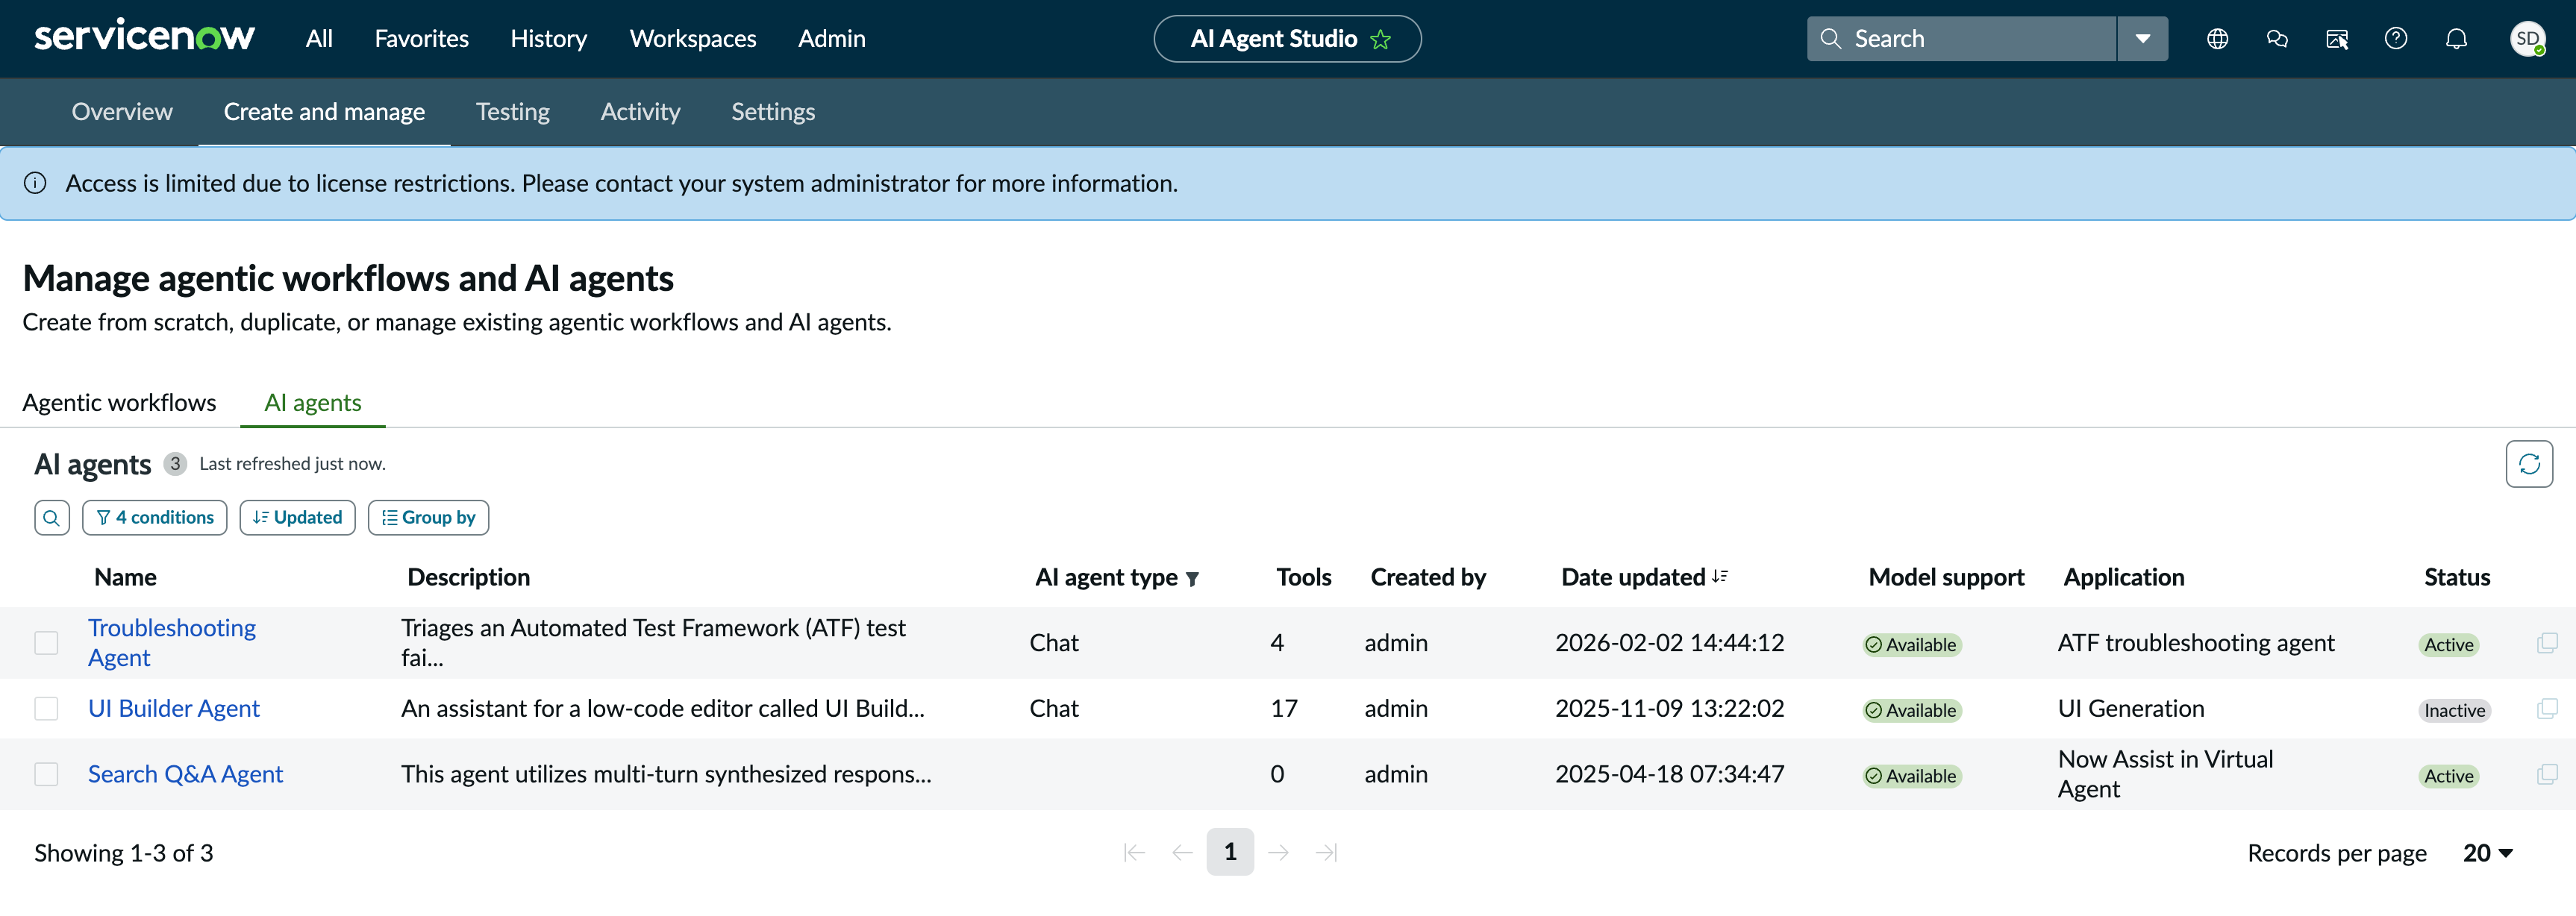Screen dimensions: 2576x916
Task: Switch to the Overview tab
Action: click(122, 112)
